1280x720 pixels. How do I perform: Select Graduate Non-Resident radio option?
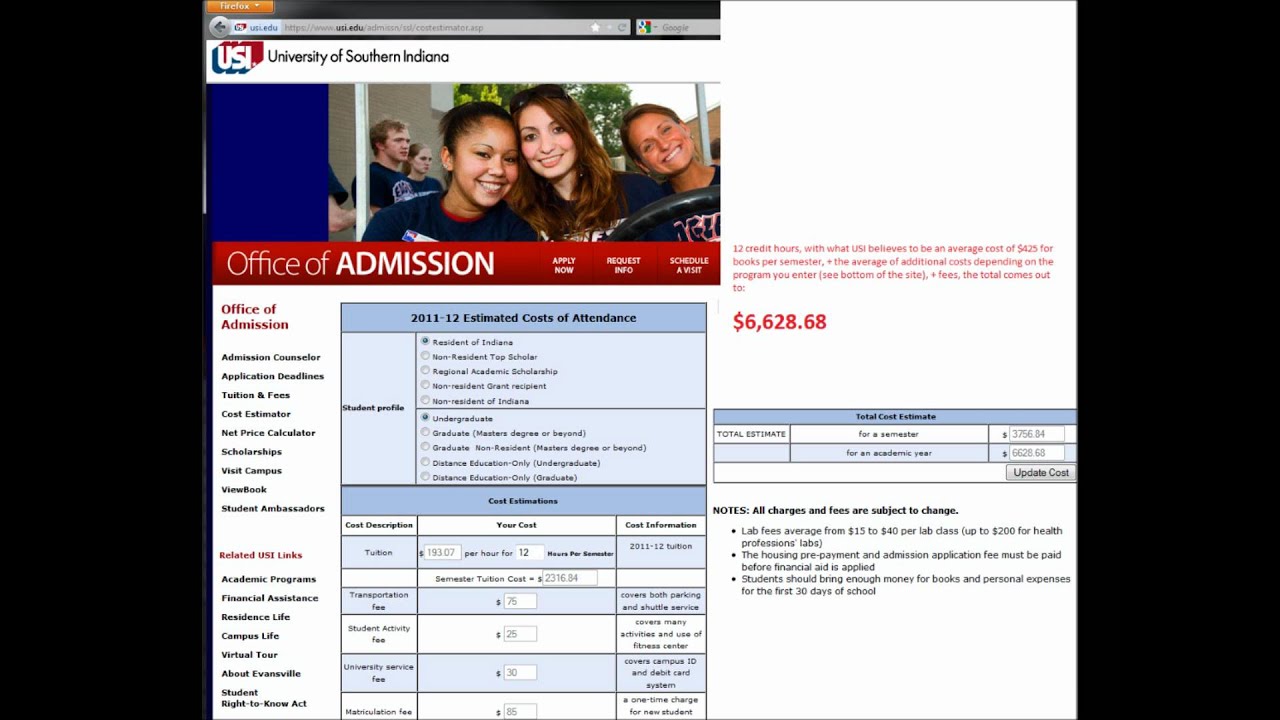coord(425,447)
